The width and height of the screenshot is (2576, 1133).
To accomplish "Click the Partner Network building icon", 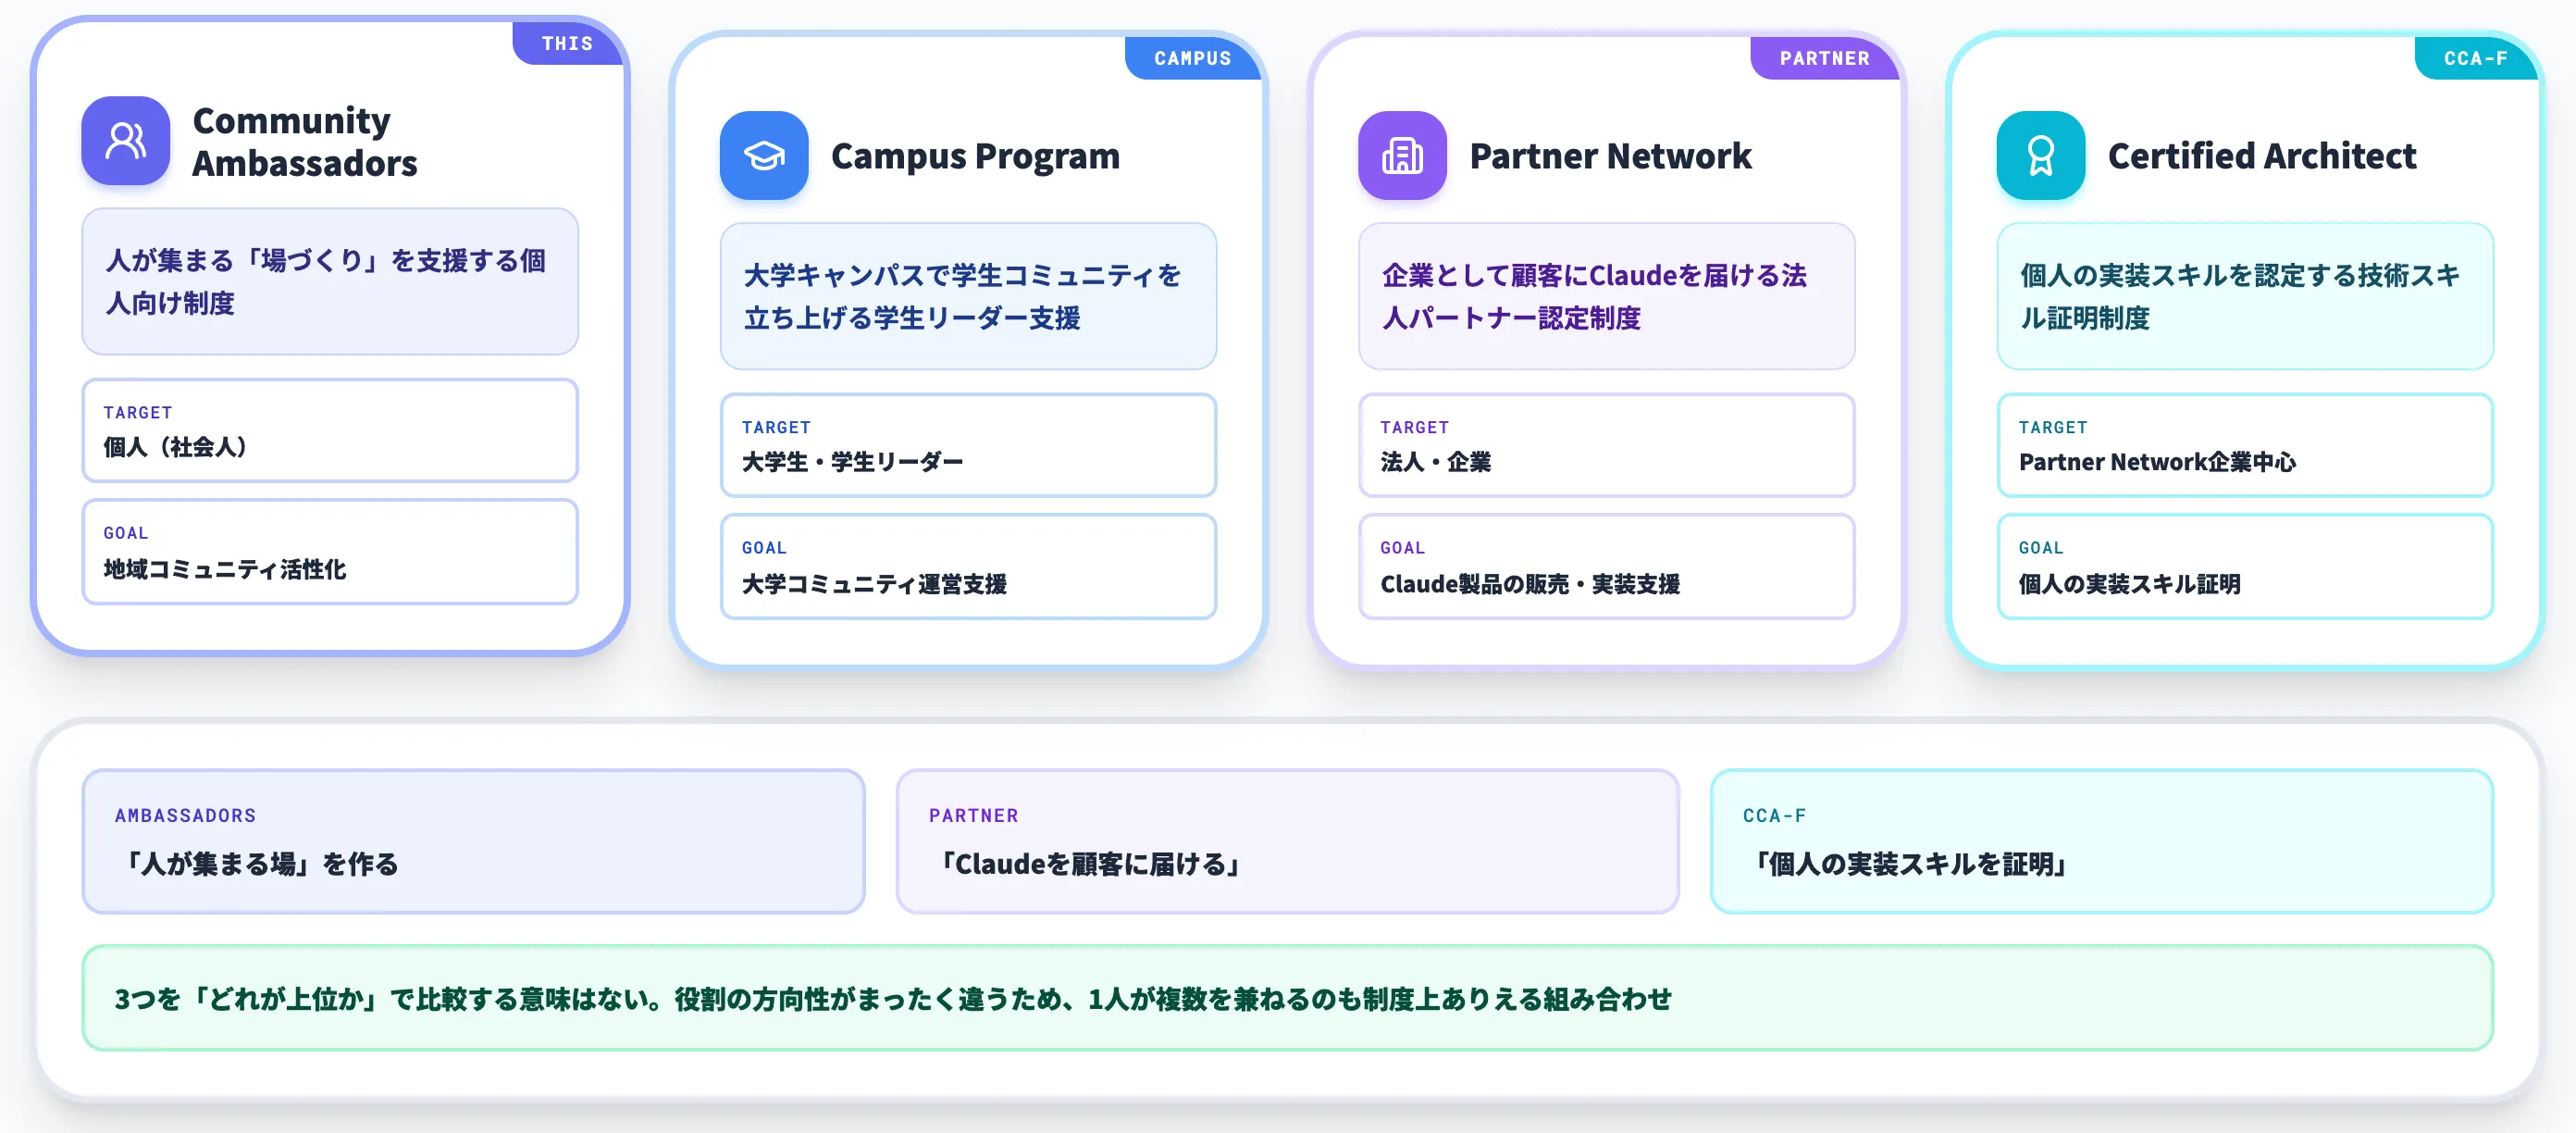I will pyautogui.click(x=1402, y=156).
